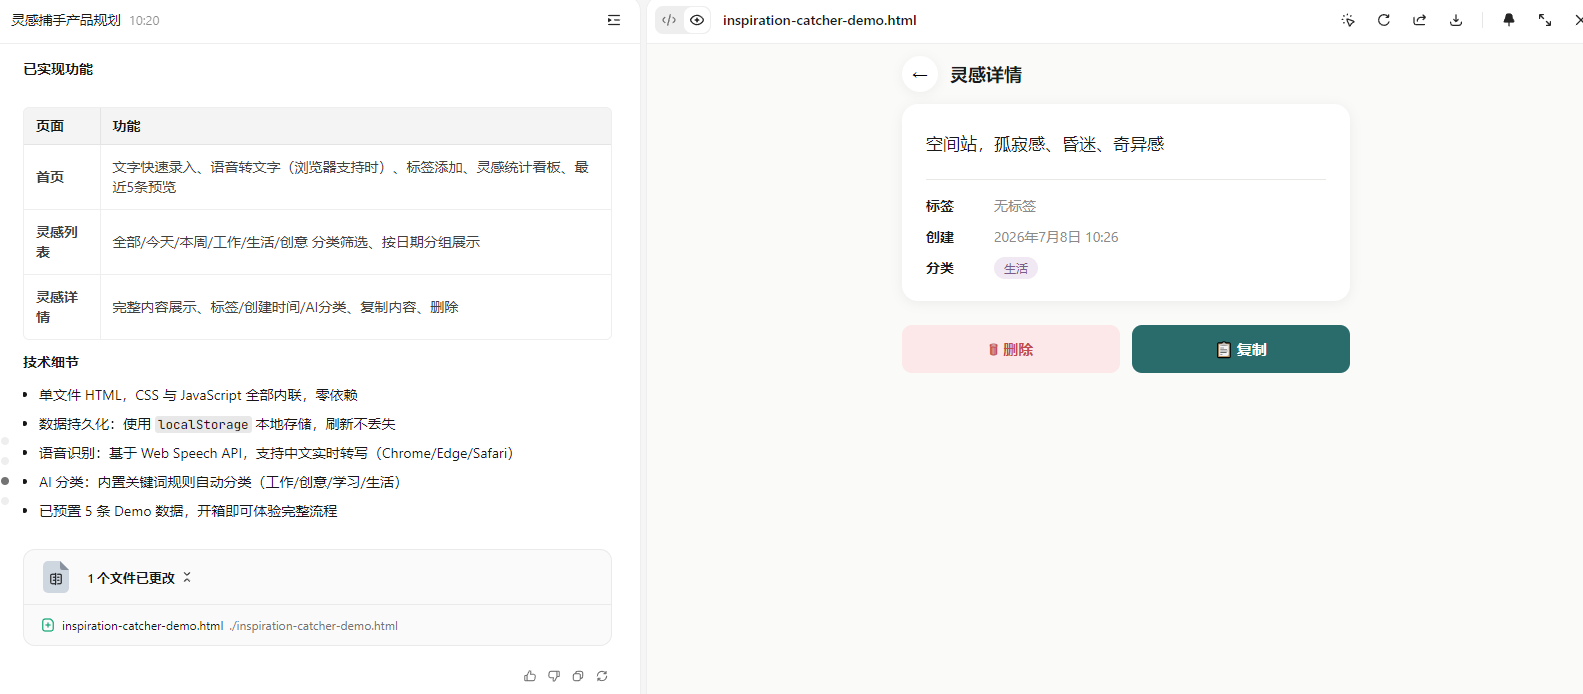The height and width of the screenshot is (694, 1583).
Task: Give thumbs down to the response
Action: pyautogui.click(x=554, y=676)
